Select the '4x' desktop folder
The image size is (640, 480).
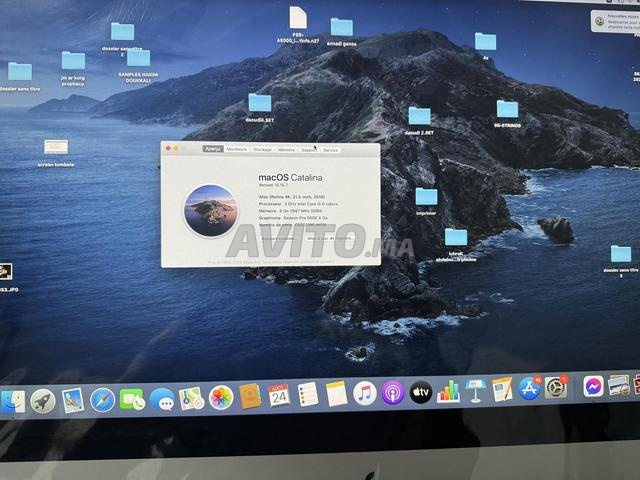tap(485, 46)
